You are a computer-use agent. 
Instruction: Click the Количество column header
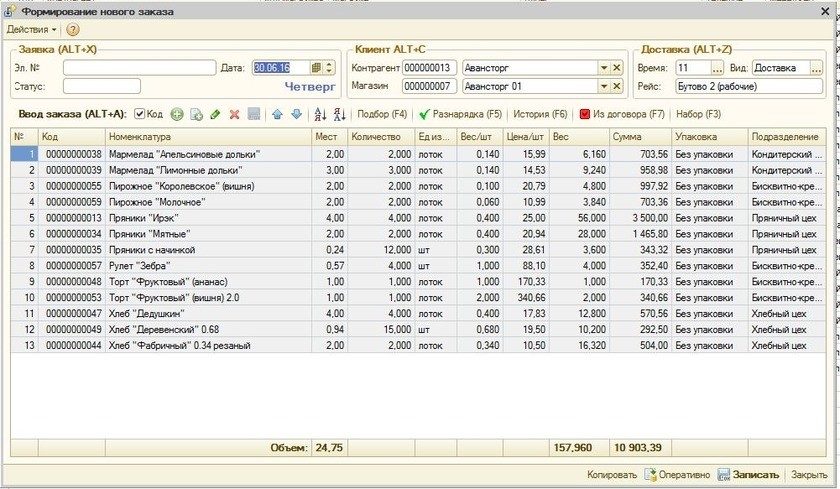click(381, 137)
